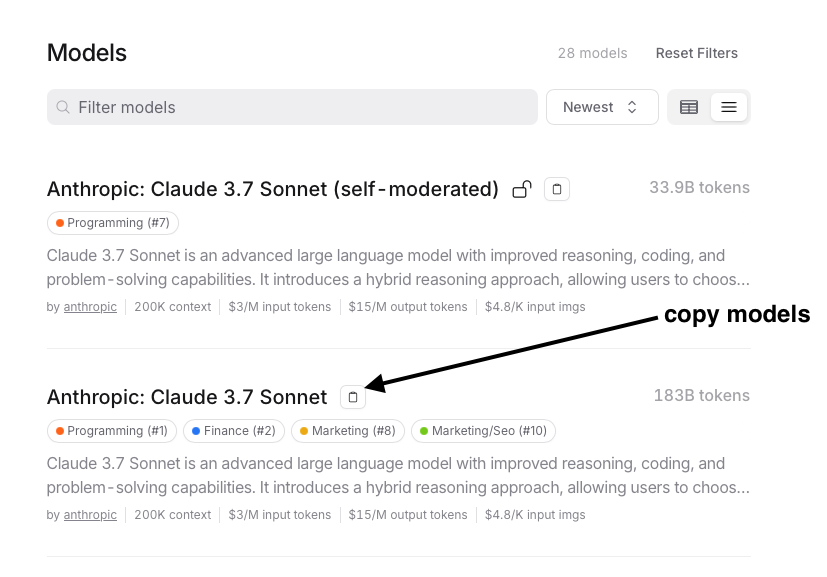Click the unlocked padlock icon by self-moderated title

tap(522, 189)
